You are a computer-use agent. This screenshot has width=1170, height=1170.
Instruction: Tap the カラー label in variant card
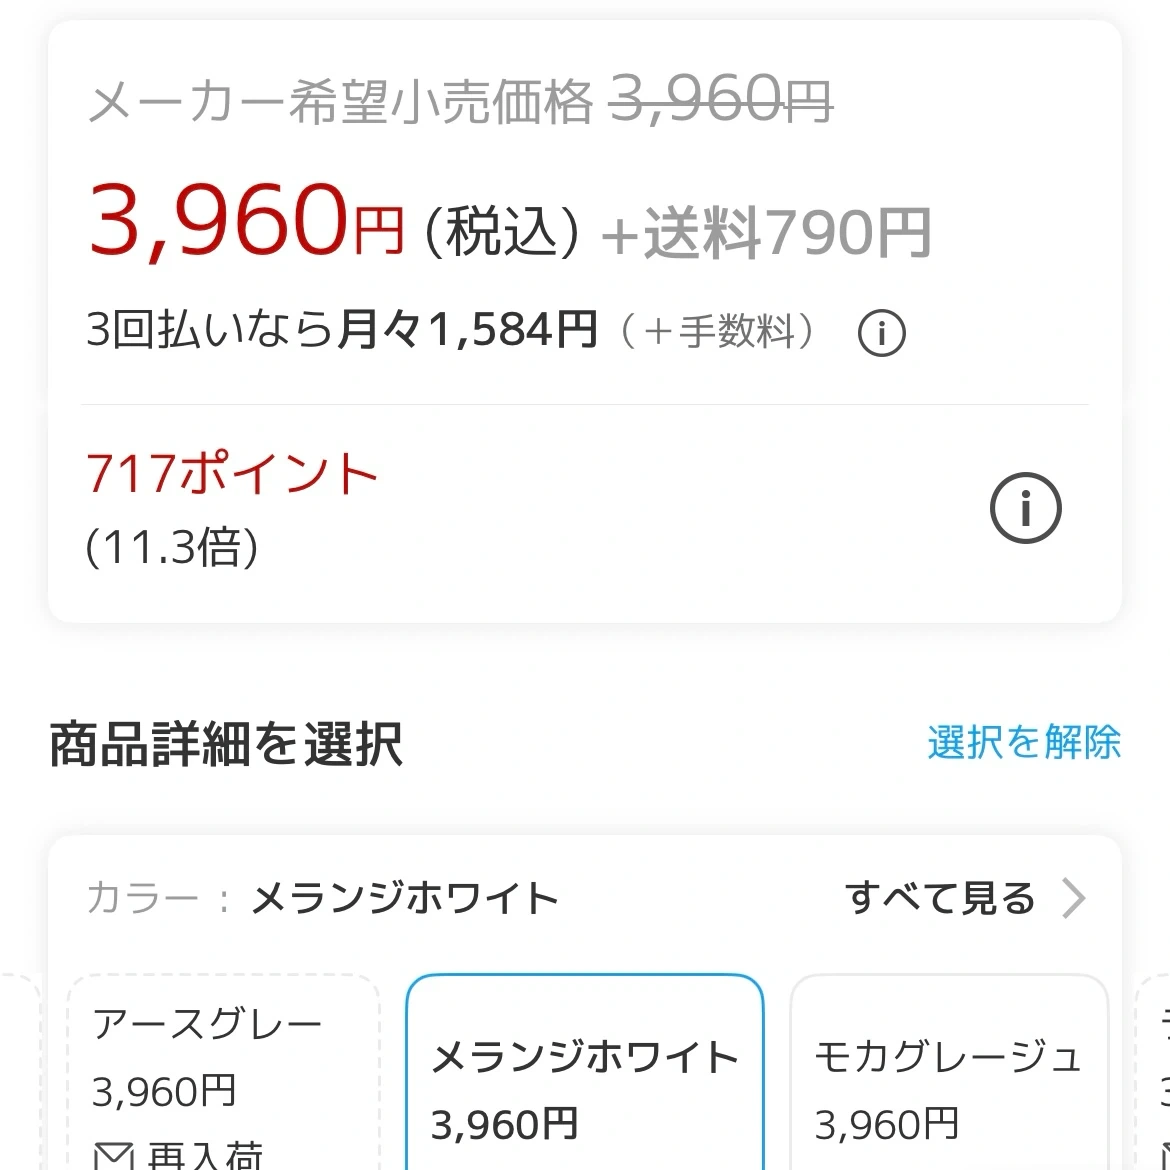pos(143,898)
